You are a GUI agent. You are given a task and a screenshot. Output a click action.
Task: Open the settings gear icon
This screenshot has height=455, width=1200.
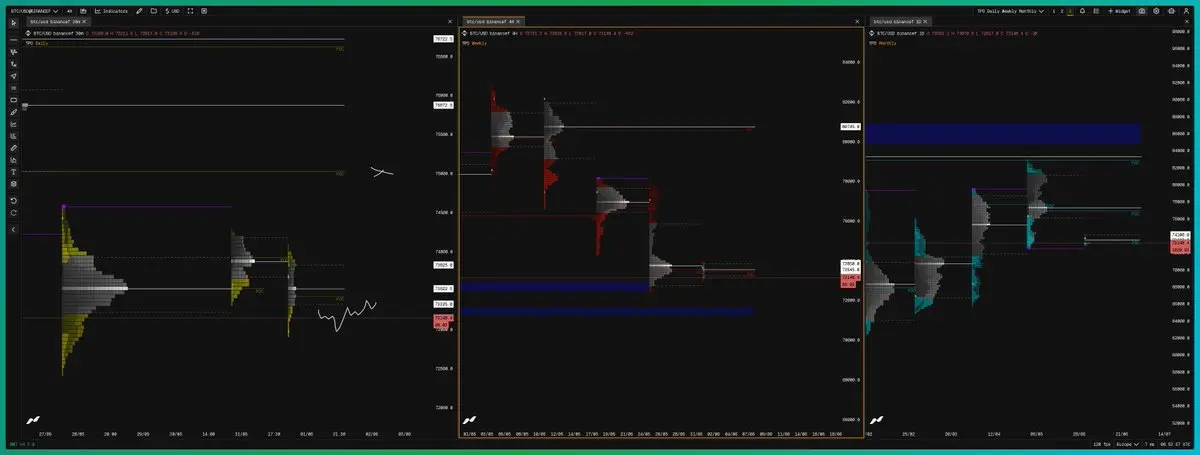1156,11
